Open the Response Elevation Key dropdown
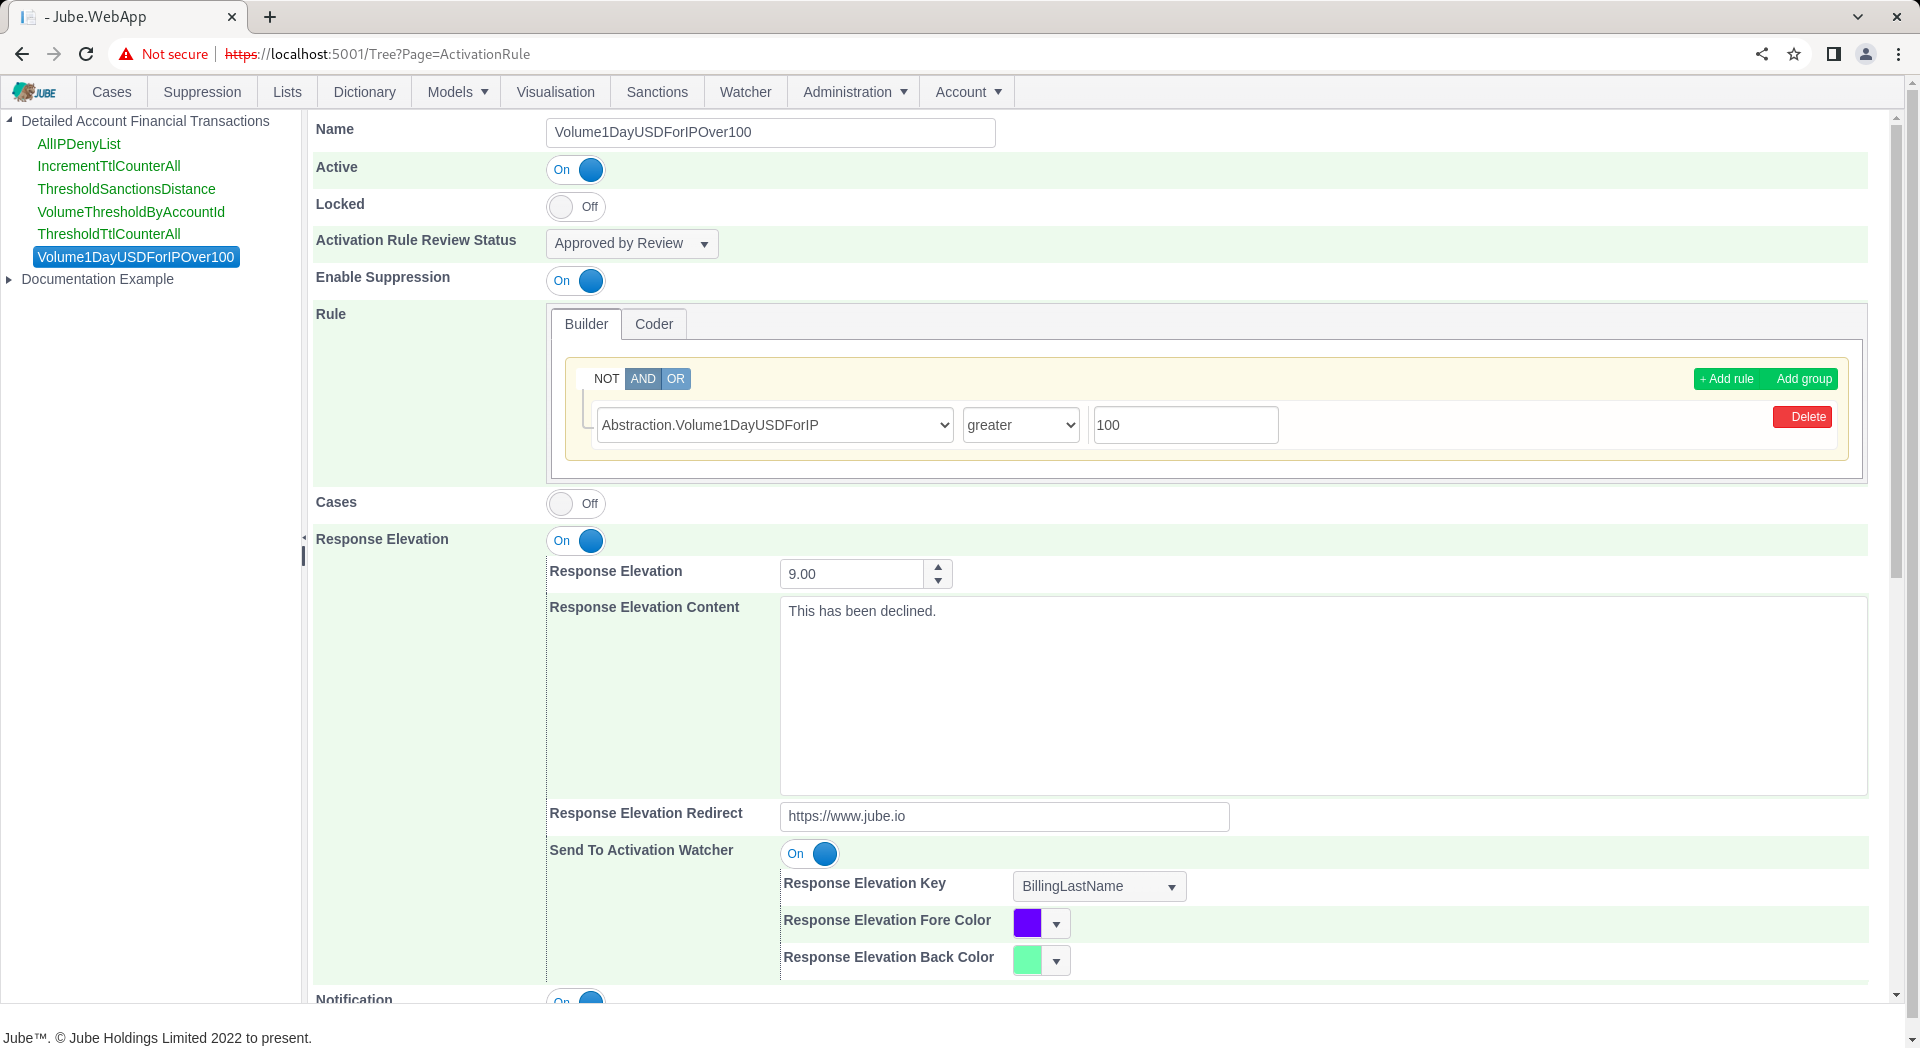This screenshot has height=1048, width=1920. (x=1100, y=887)
